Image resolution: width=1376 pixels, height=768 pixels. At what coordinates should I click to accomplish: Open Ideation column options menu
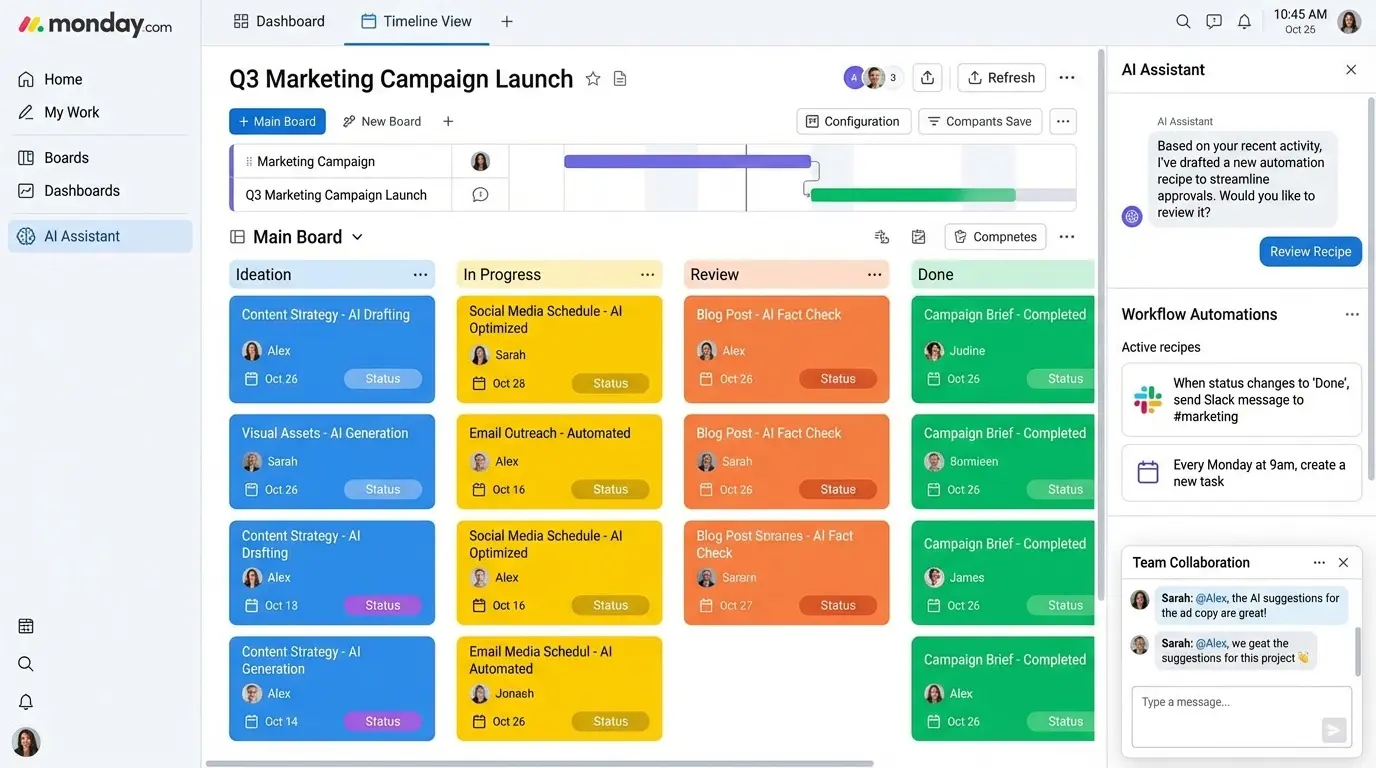pyautogui.click(x=420, y=275)
